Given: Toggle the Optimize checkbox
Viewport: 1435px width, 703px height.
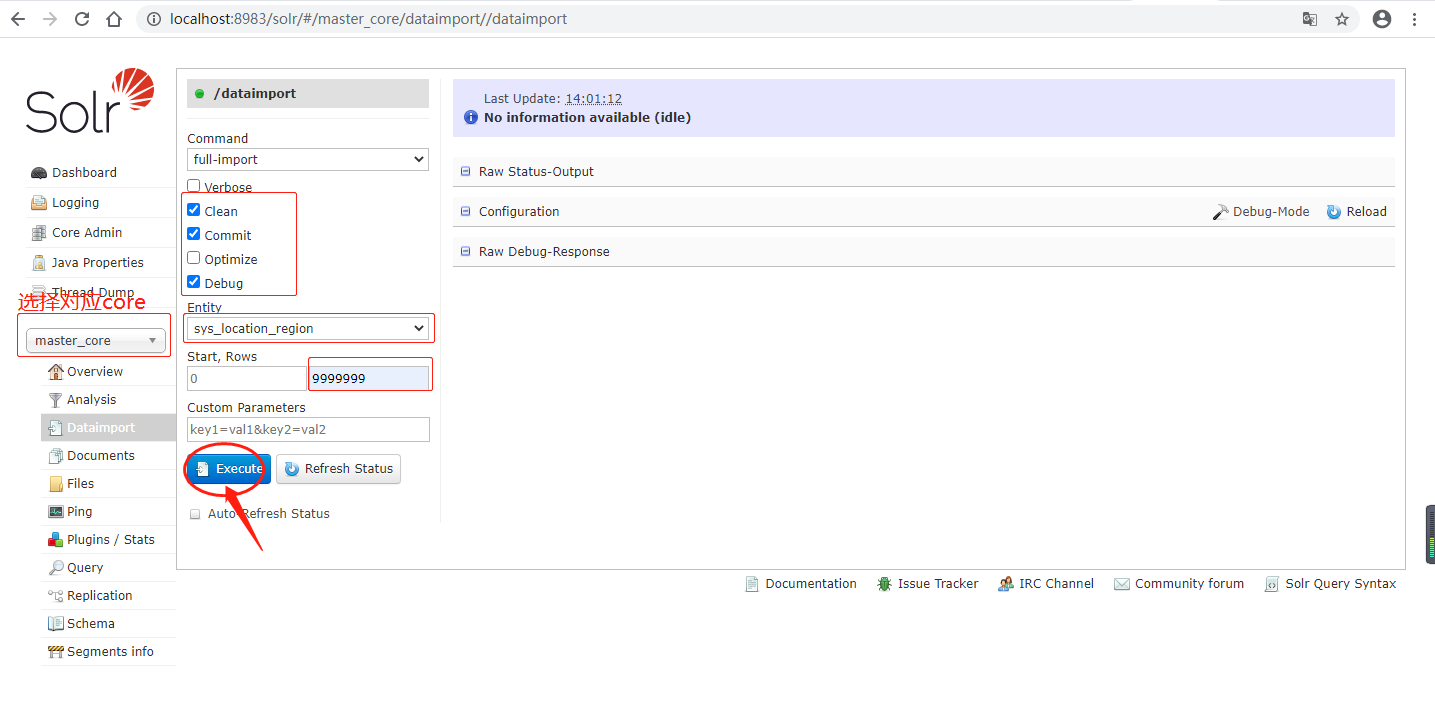Looking at the screenshot, I should (194, 258).
